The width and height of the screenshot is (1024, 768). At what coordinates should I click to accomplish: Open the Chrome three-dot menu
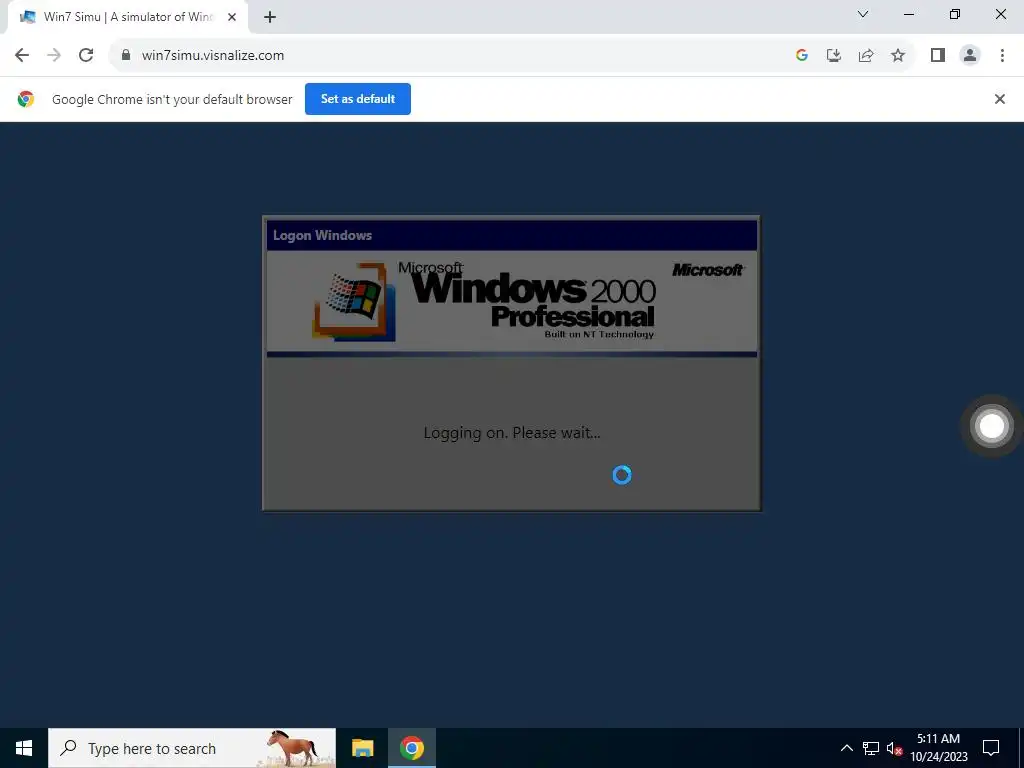(1002, 56)
